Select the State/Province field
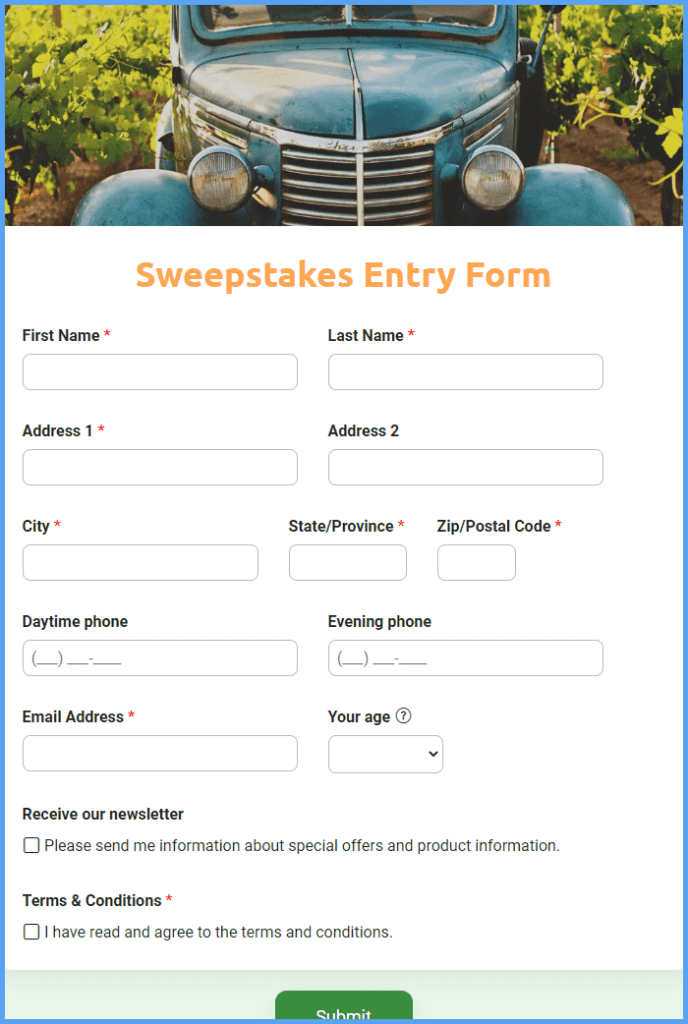The width and height of the screenshot is (688, 1024). (x=347, y=563)
